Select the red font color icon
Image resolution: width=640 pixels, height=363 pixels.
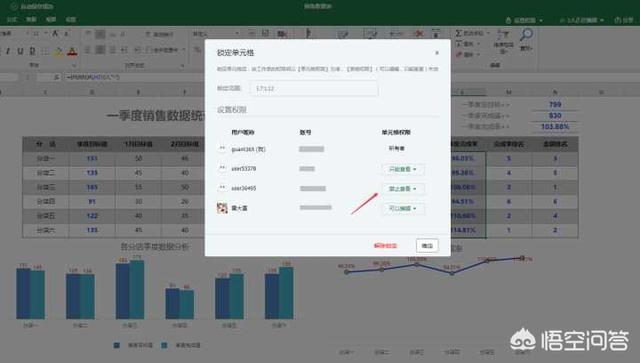[72, 51]
